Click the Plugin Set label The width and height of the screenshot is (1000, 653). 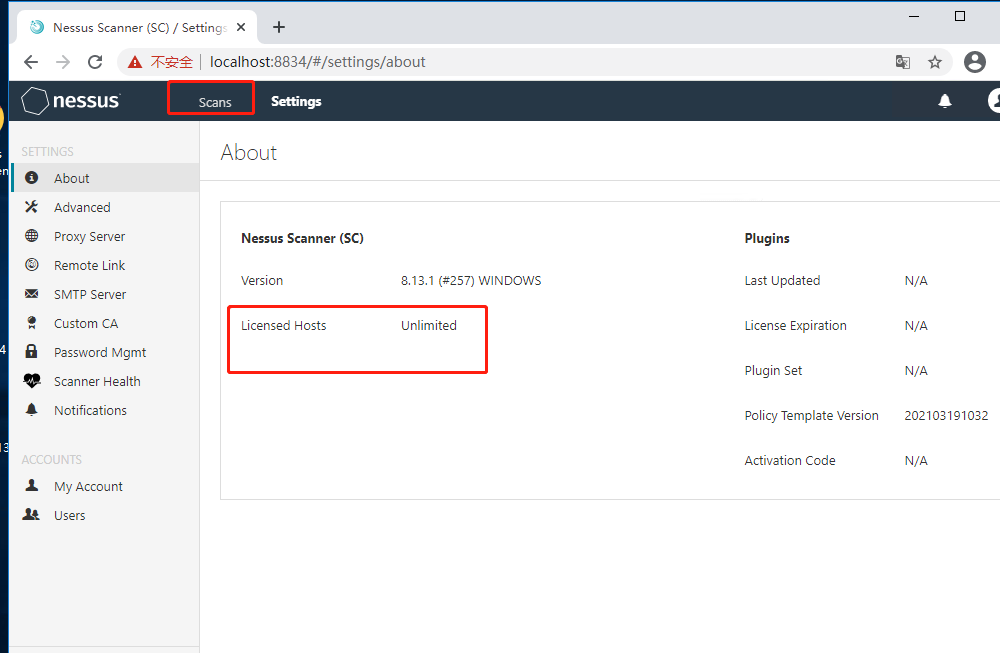(x=773, y=371)
